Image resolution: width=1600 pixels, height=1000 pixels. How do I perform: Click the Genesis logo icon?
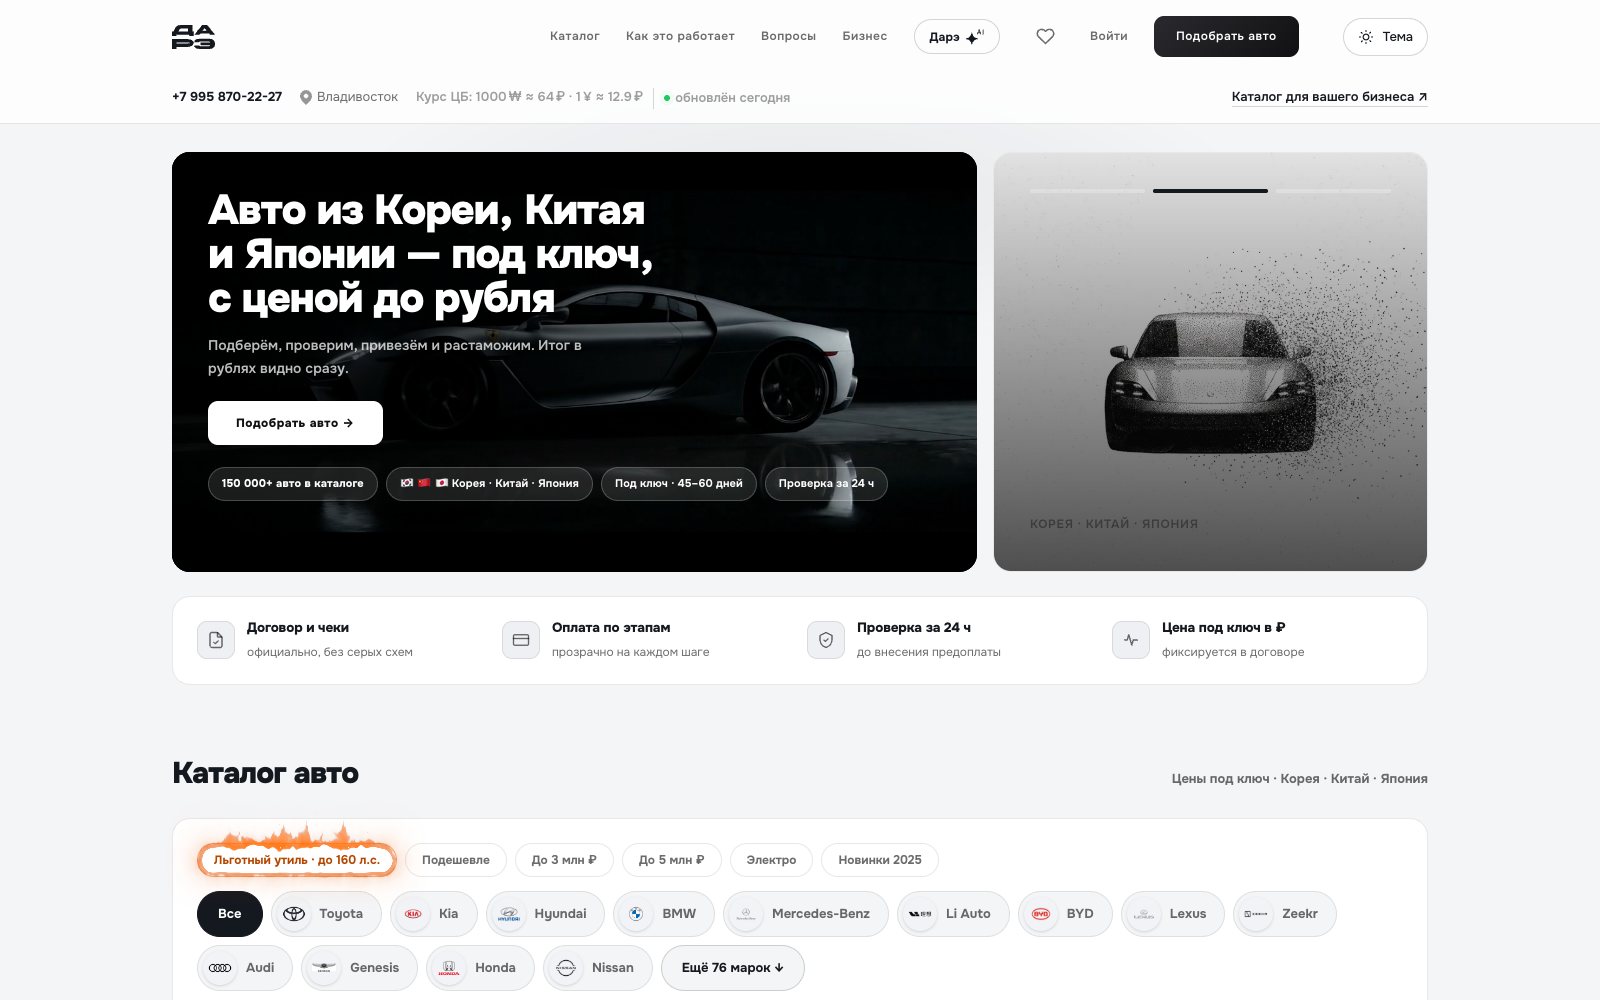tap(324, 968)
